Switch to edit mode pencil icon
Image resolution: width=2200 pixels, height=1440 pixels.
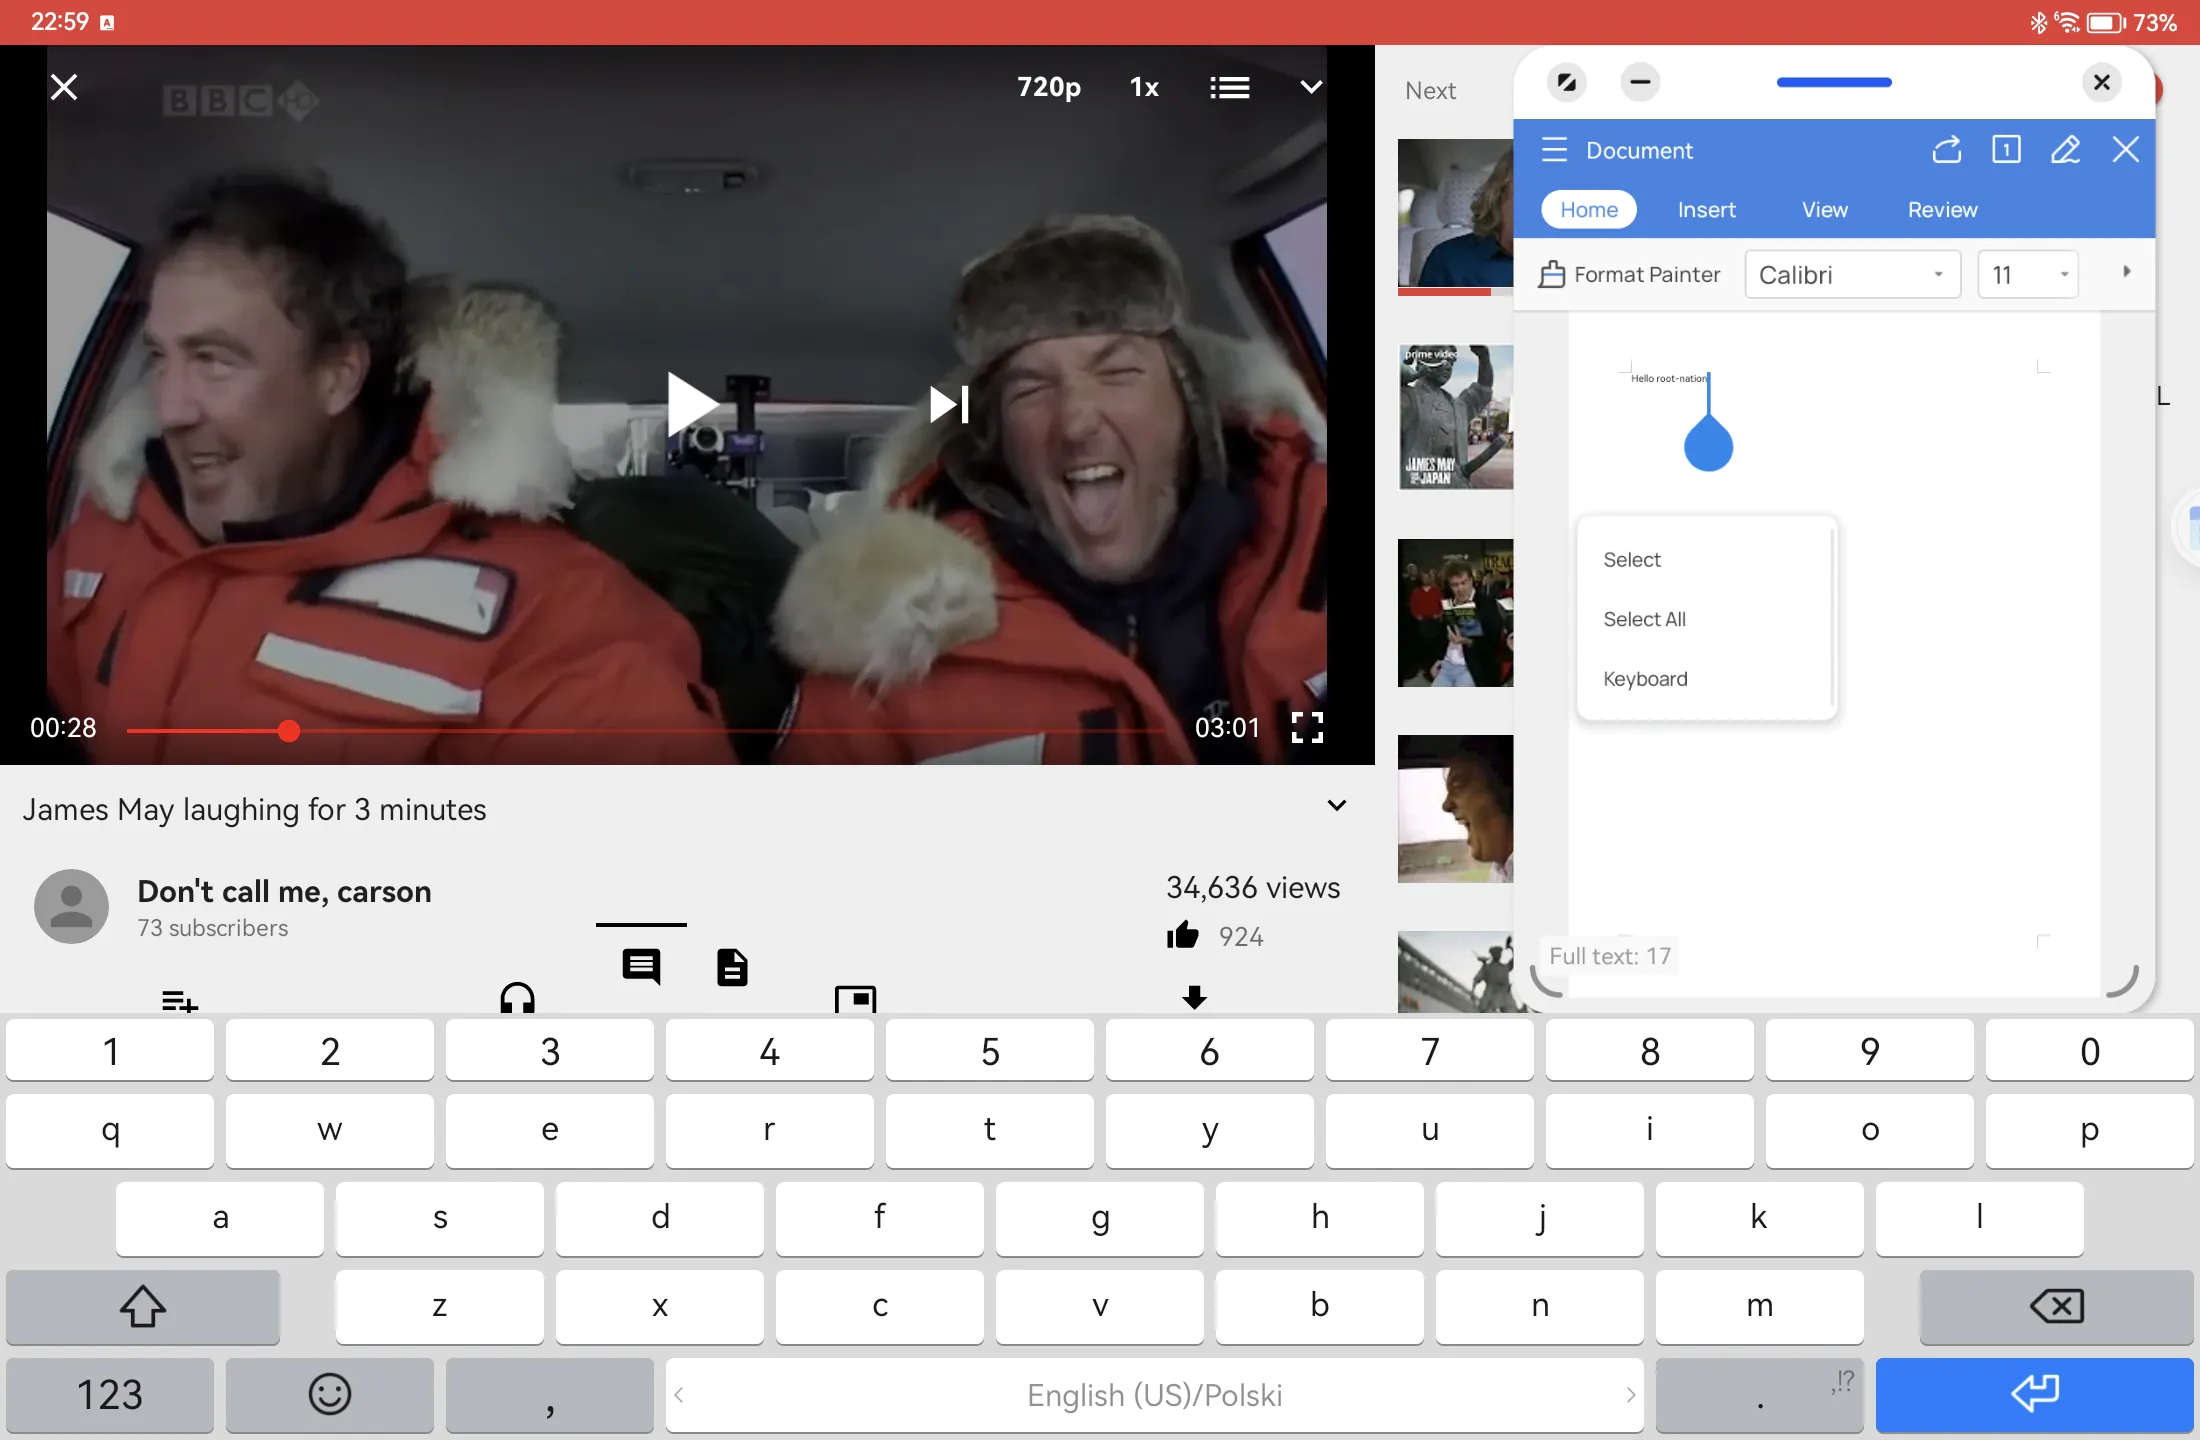[x=2066, y=150]
